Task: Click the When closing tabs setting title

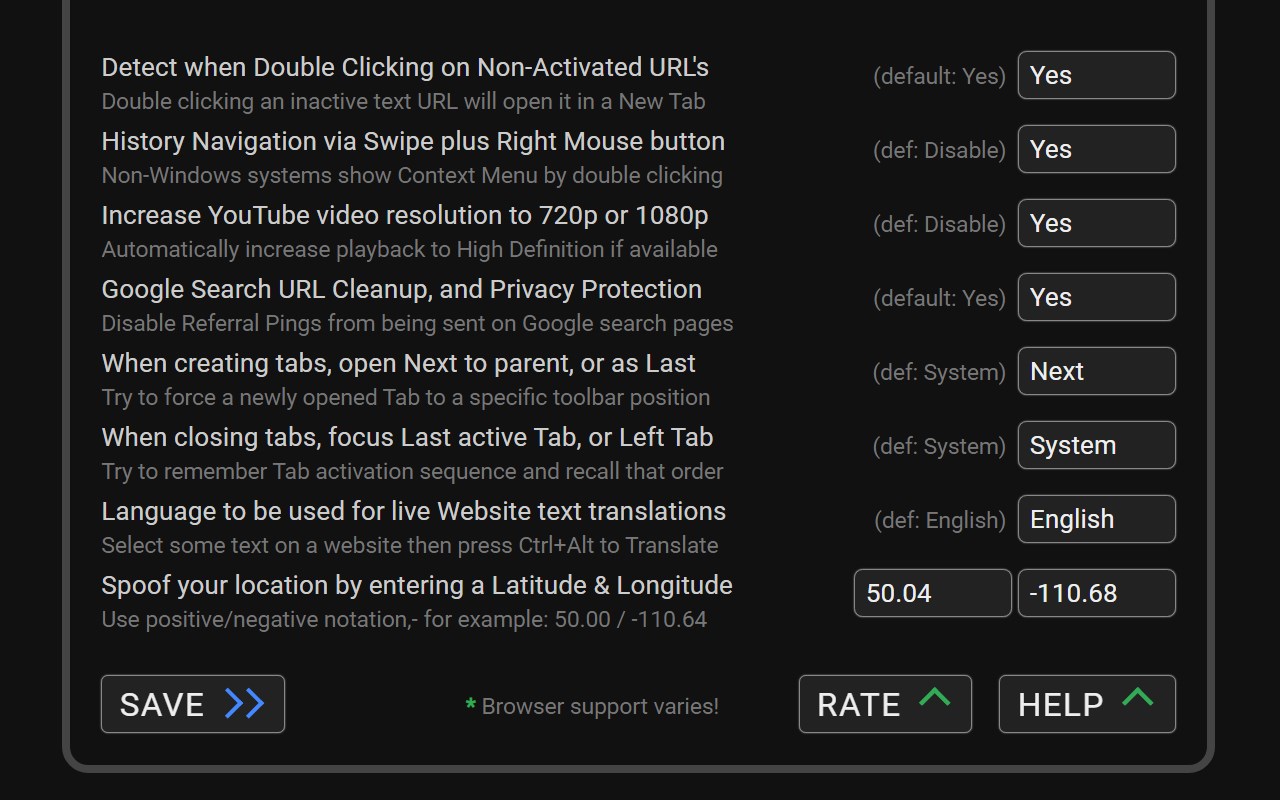Action: click(408, 437)
